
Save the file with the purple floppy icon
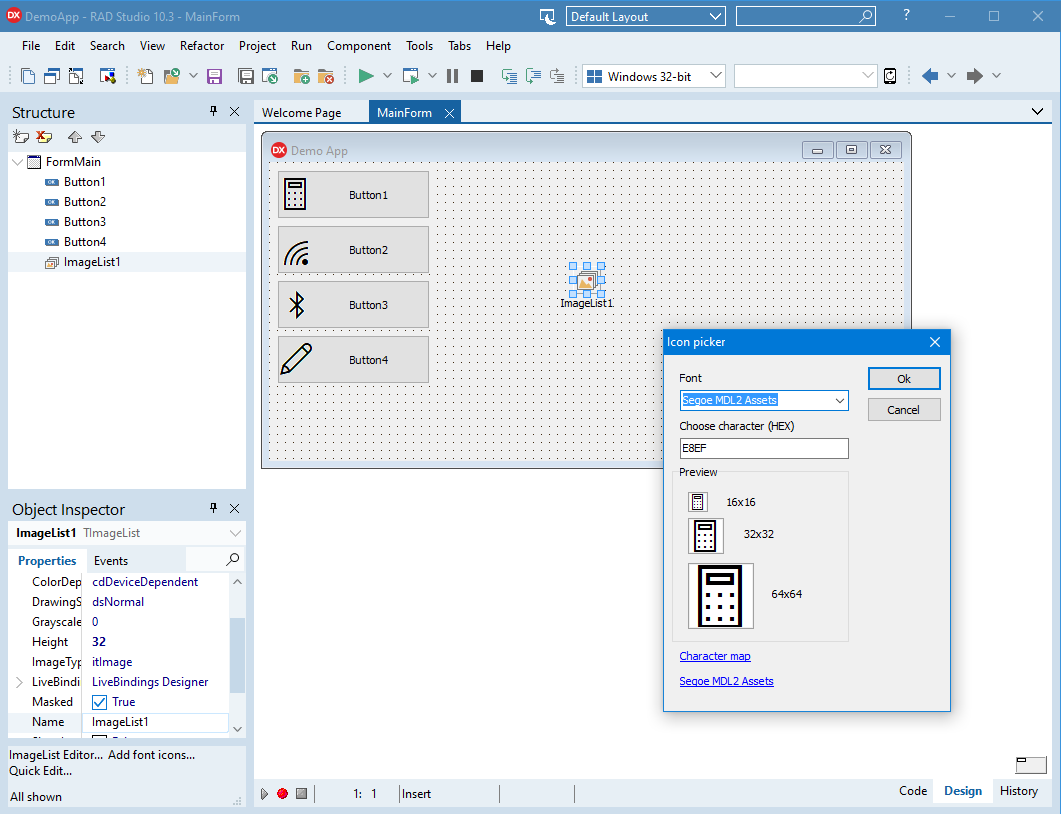tap(215, 76)
